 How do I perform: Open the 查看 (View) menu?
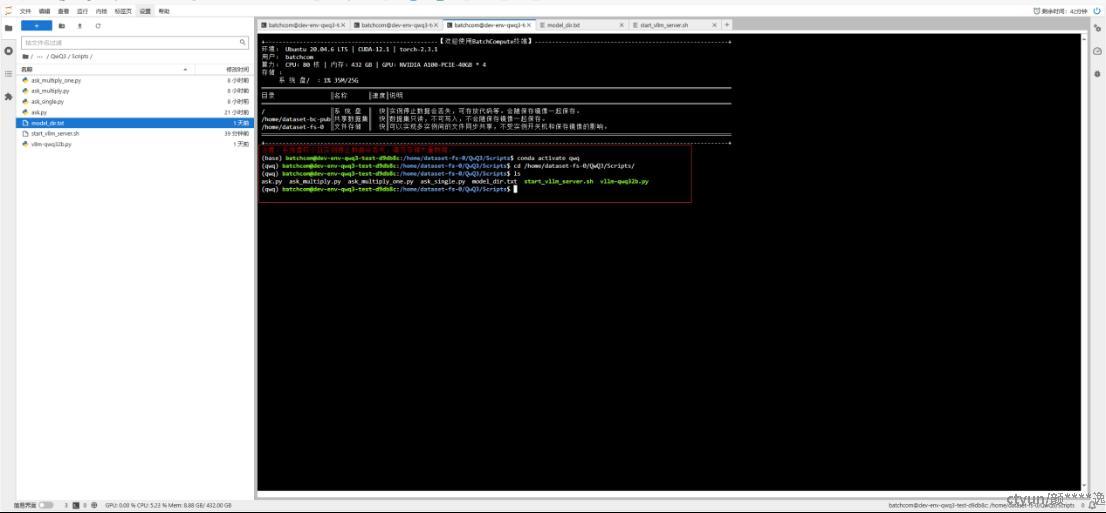click(x=63, y=11)
